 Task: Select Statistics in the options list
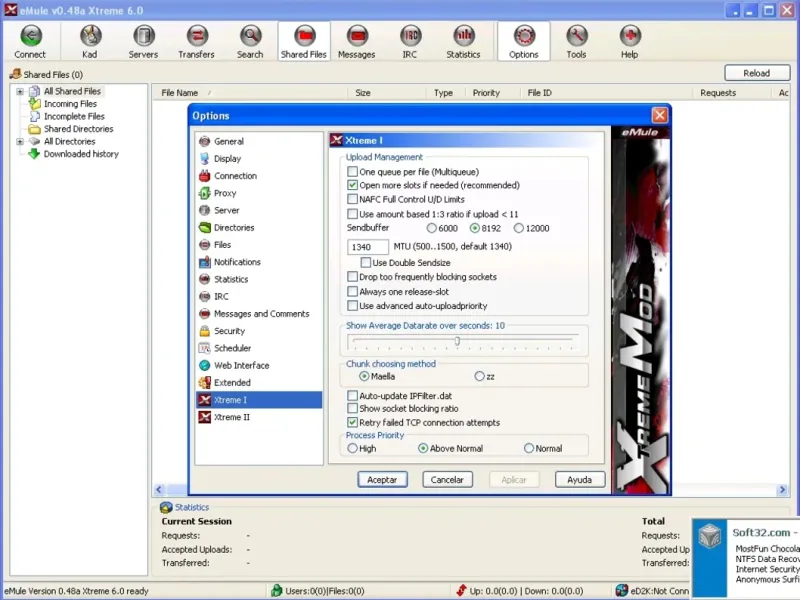tap(231, 279)
